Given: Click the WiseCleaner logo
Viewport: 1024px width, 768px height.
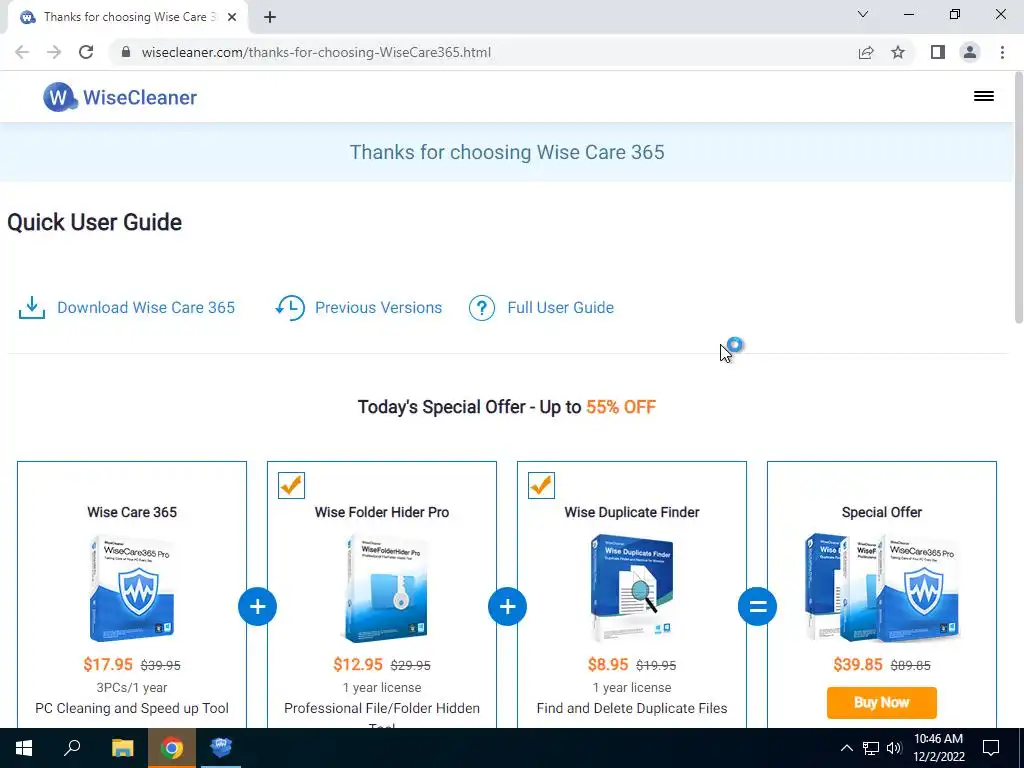Looking at the screenshot, I should 120,97.
